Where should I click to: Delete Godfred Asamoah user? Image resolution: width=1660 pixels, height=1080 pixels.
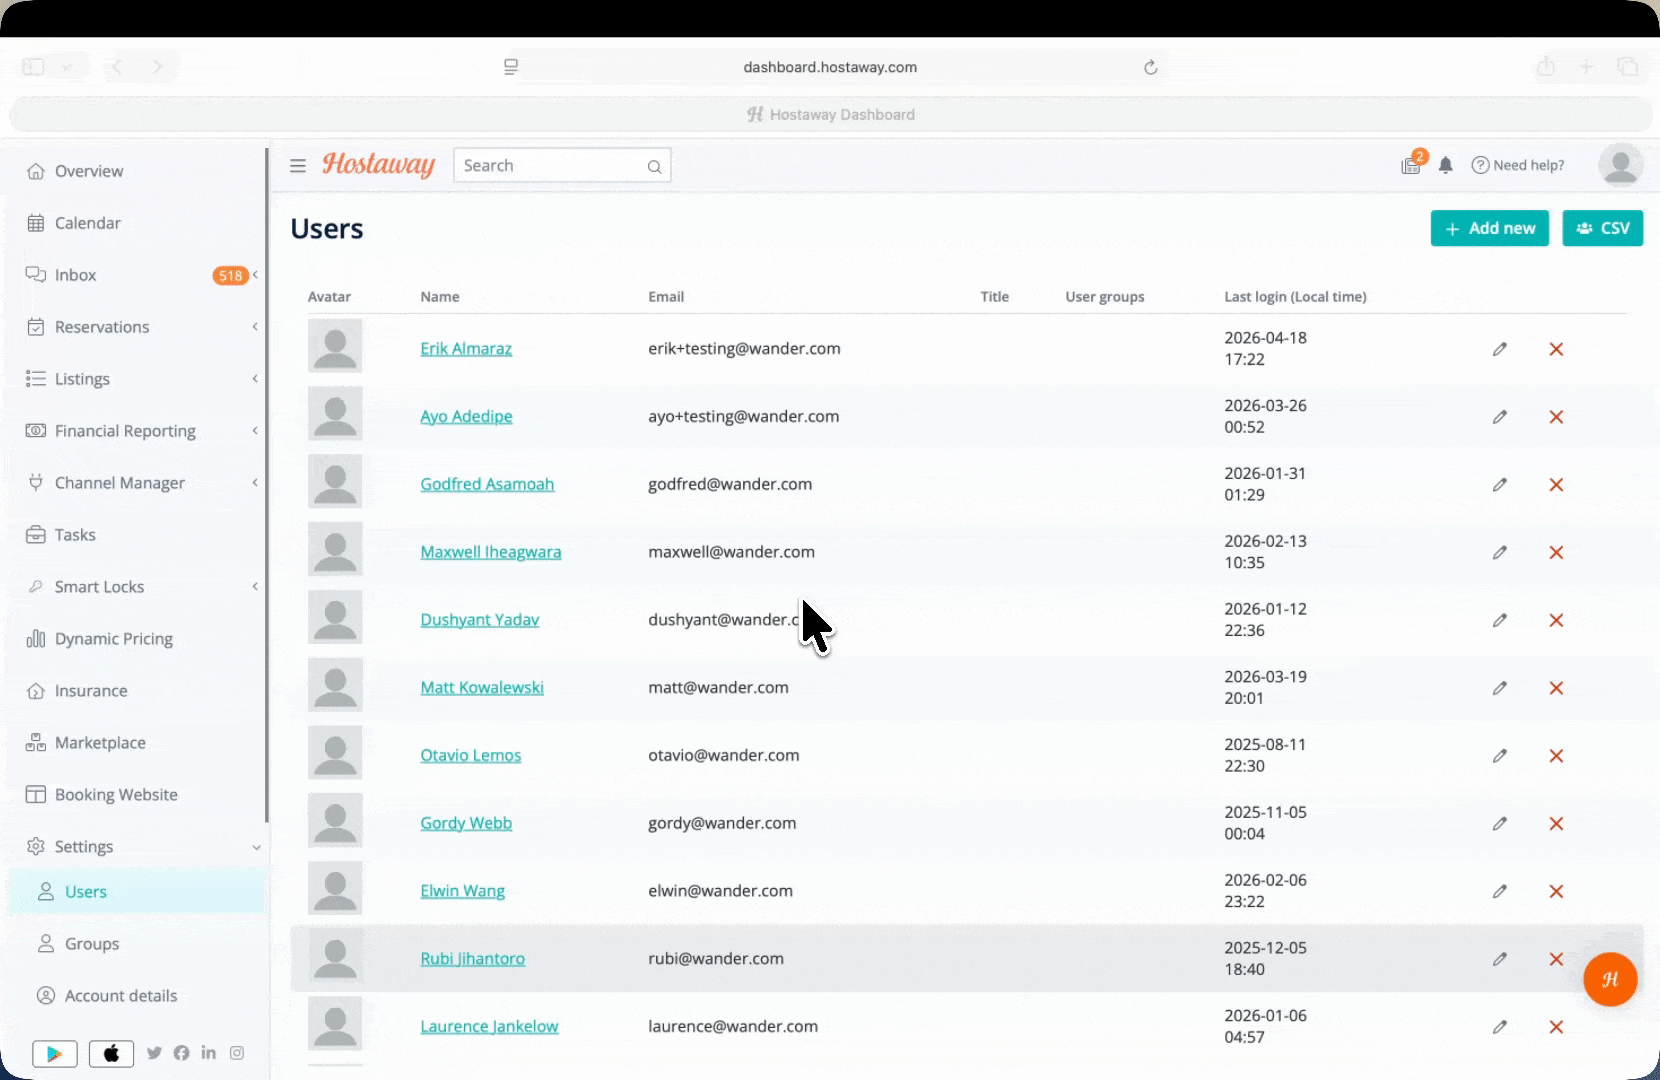[x=1556, y=485]
